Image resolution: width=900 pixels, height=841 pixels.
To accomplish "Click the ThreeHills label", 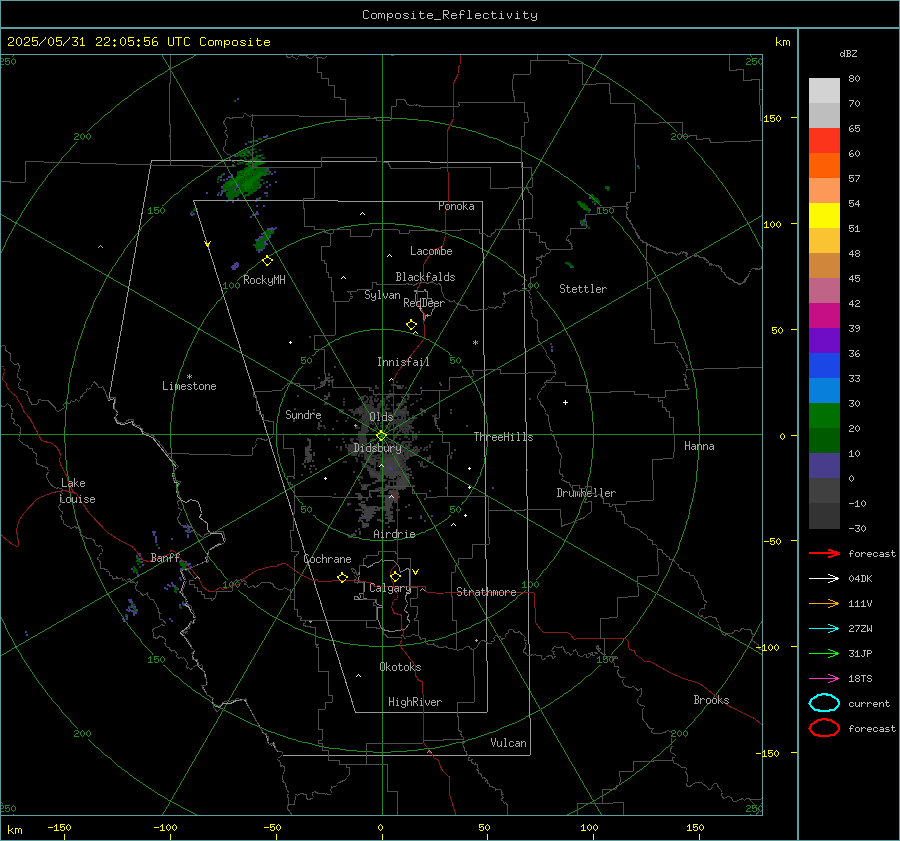I will coord(503,437).
